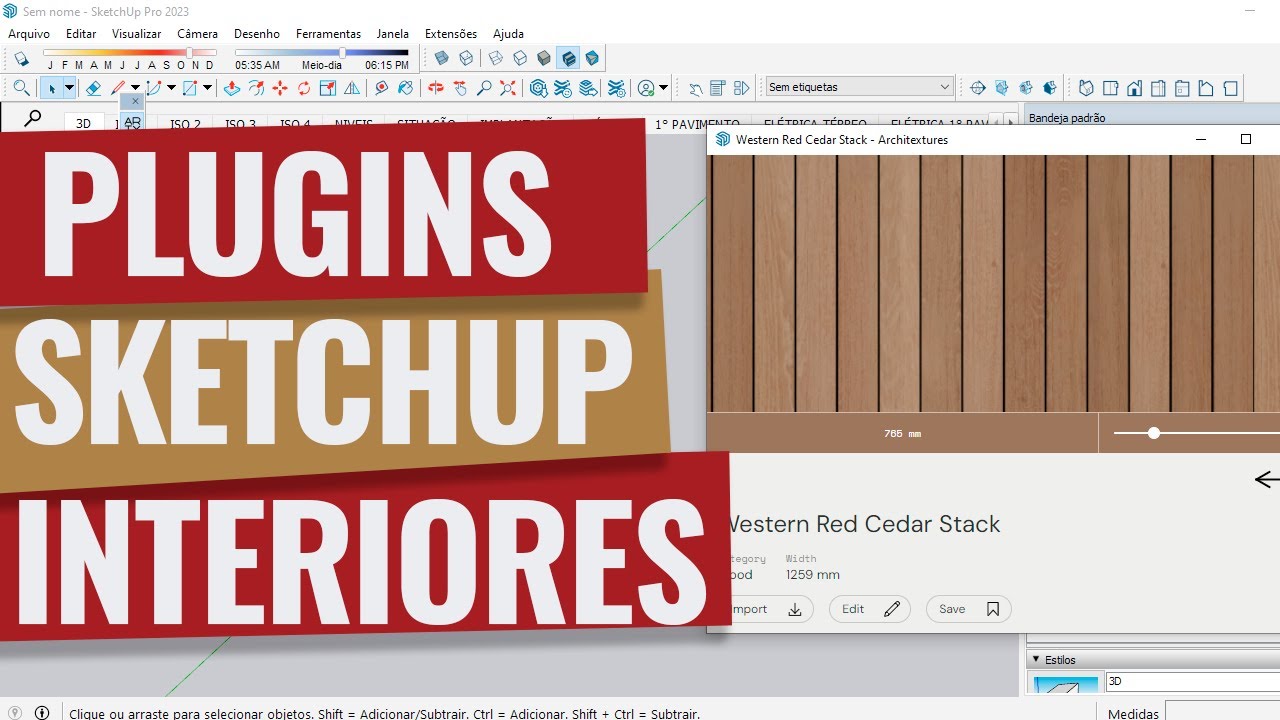Switch to Hidden Line face style
This screenshot has height=720, width=1280.
(520, 58)
